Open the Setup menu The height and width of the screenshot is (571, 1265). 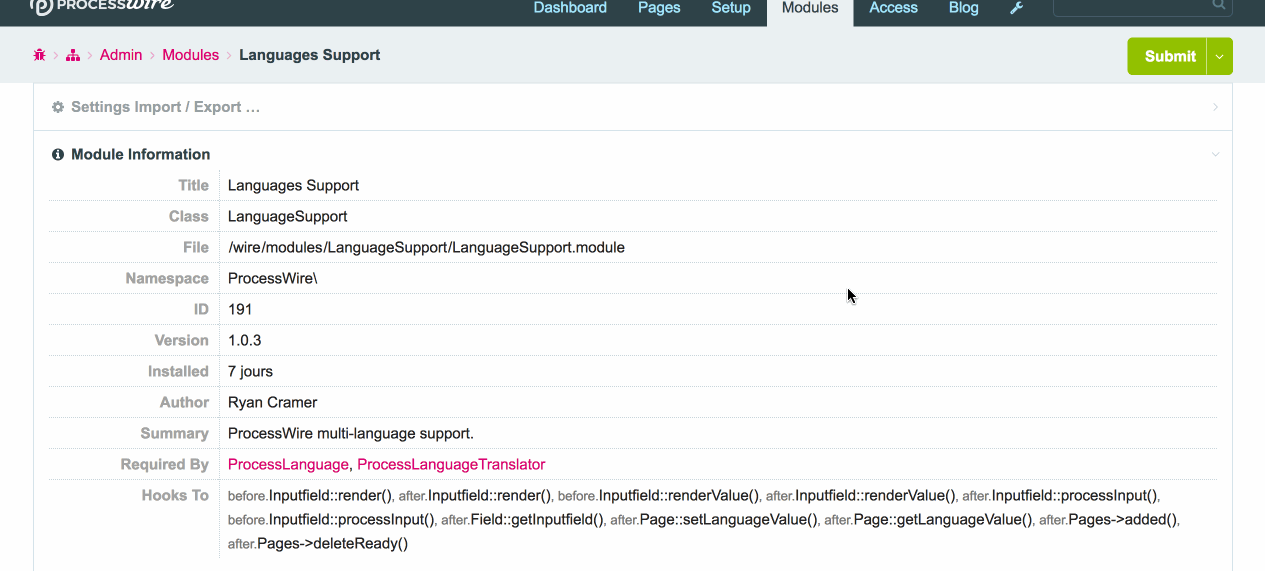pos(731,8)
